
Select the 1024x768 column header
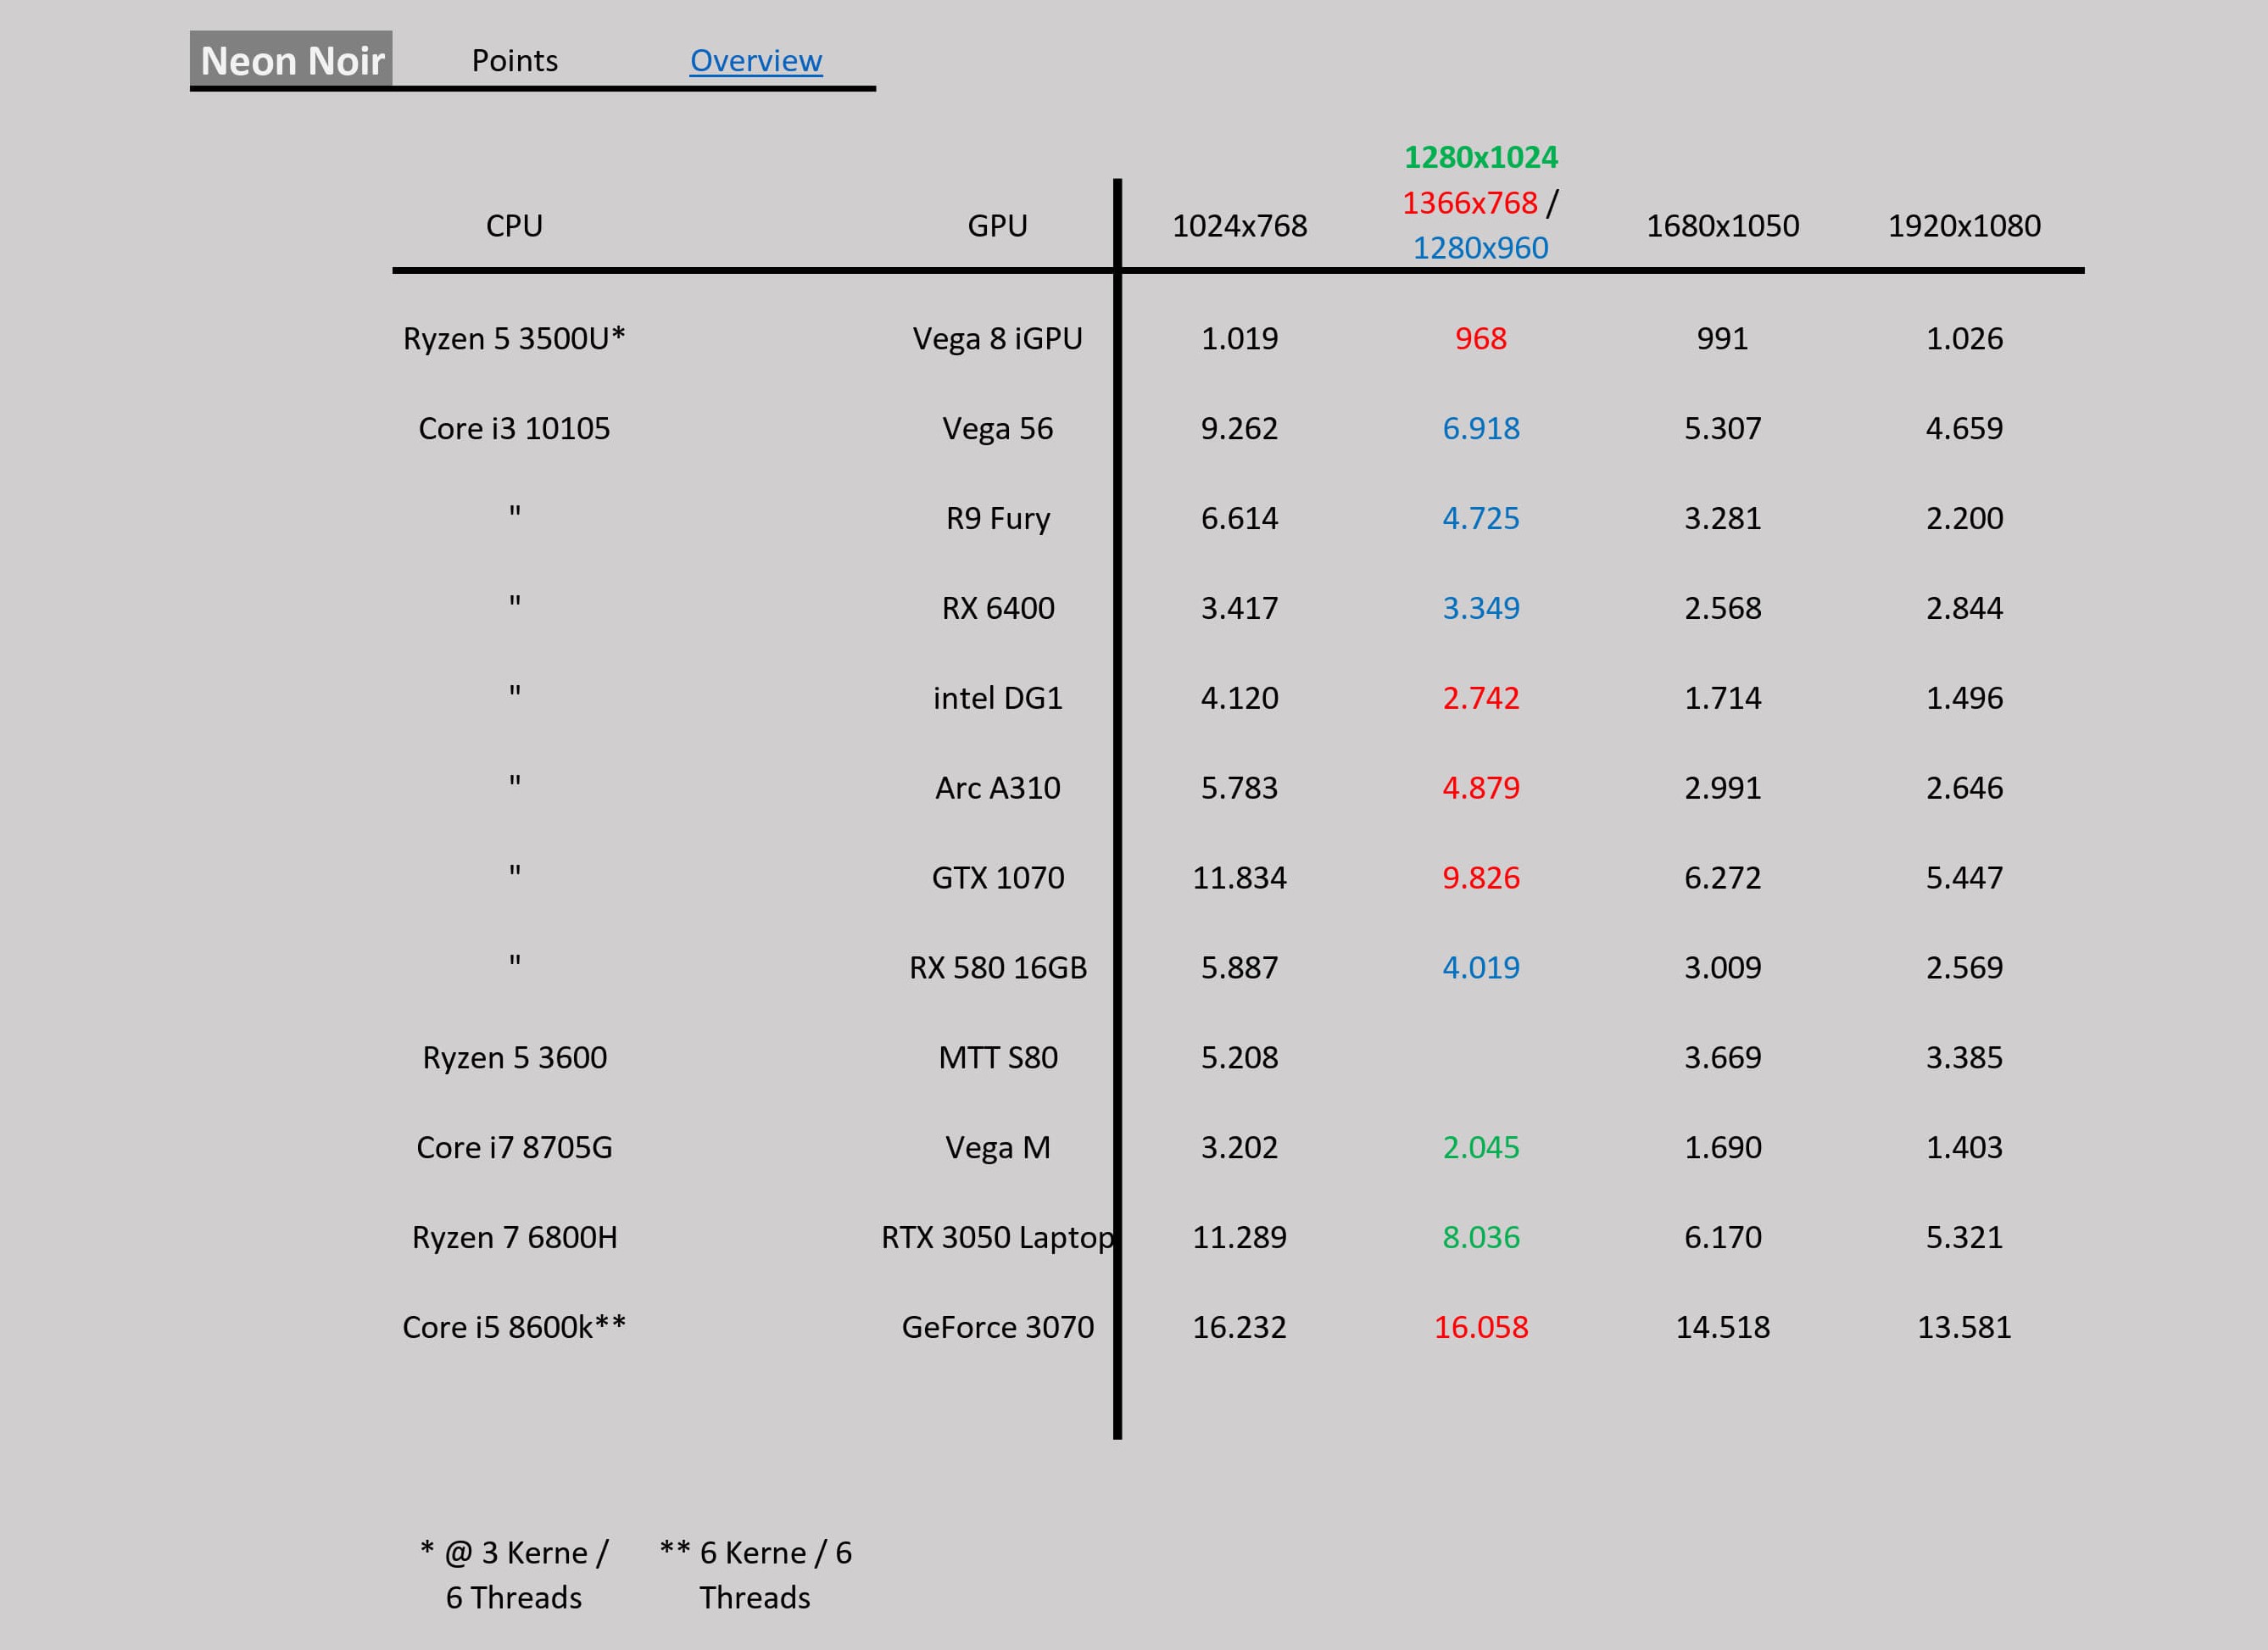click(1239, 226)
